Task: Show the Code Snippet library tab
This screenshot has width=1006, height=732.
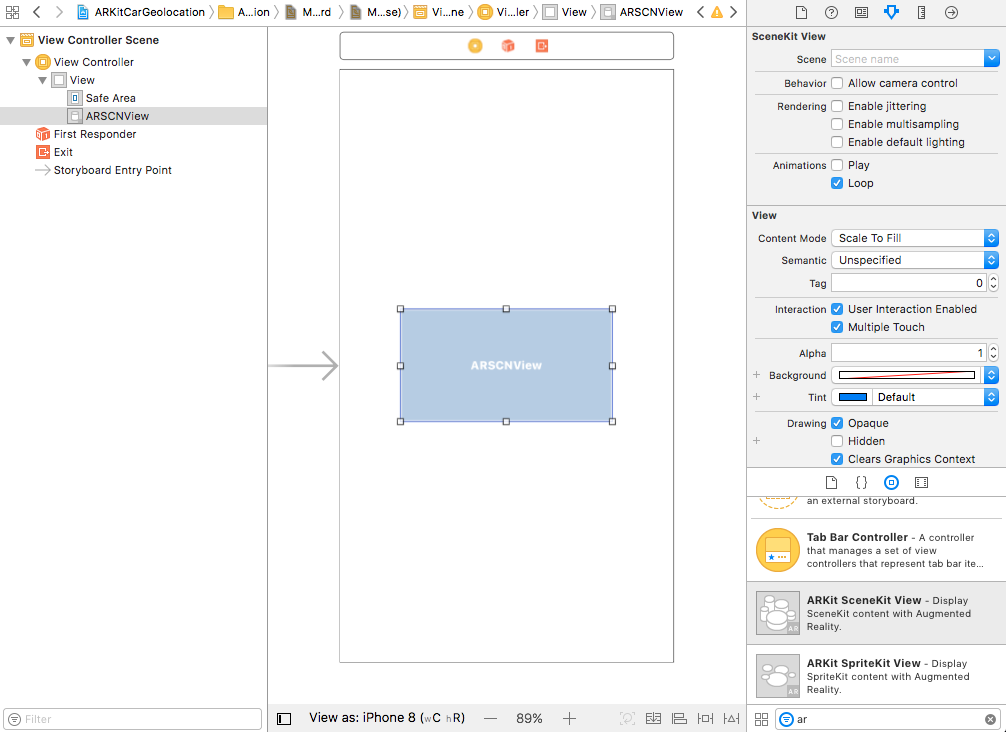Action: click(861, 482)
